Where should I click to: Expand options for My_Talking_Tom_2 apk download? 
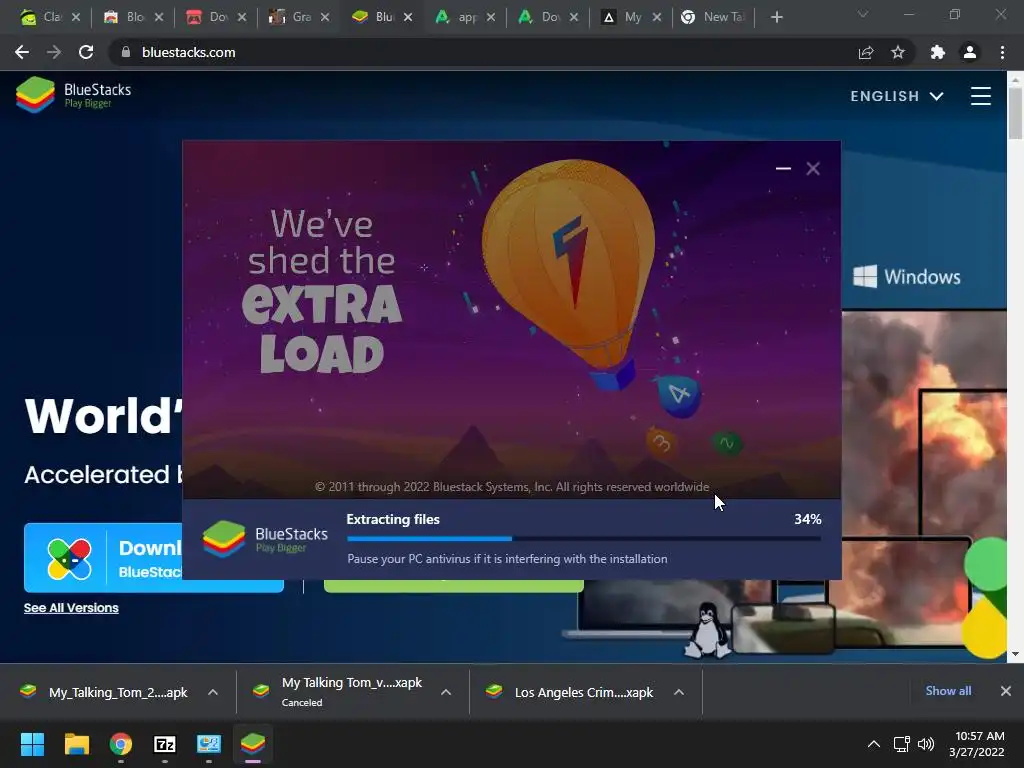[x=213, y=692]
